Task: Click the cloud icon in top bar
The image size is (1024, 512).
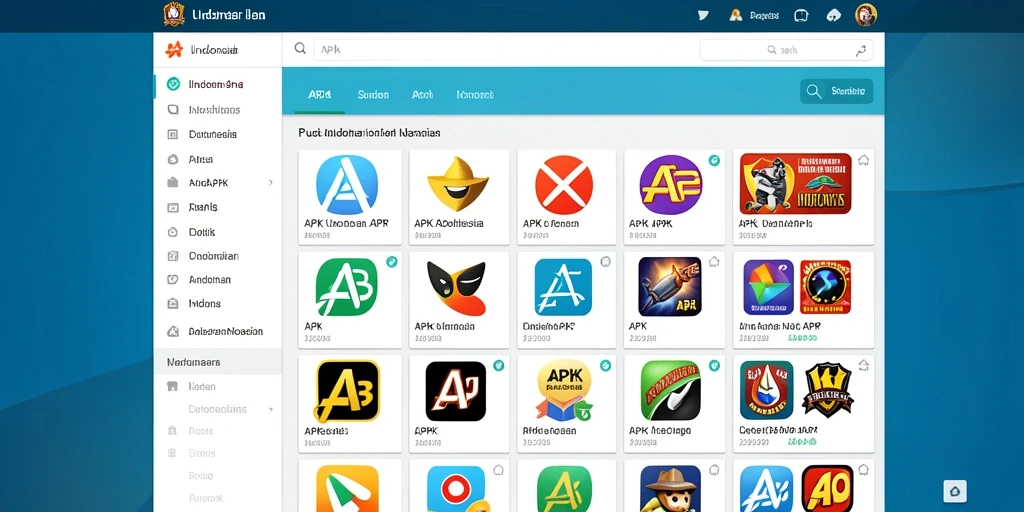Action: (x=834, y=15)
